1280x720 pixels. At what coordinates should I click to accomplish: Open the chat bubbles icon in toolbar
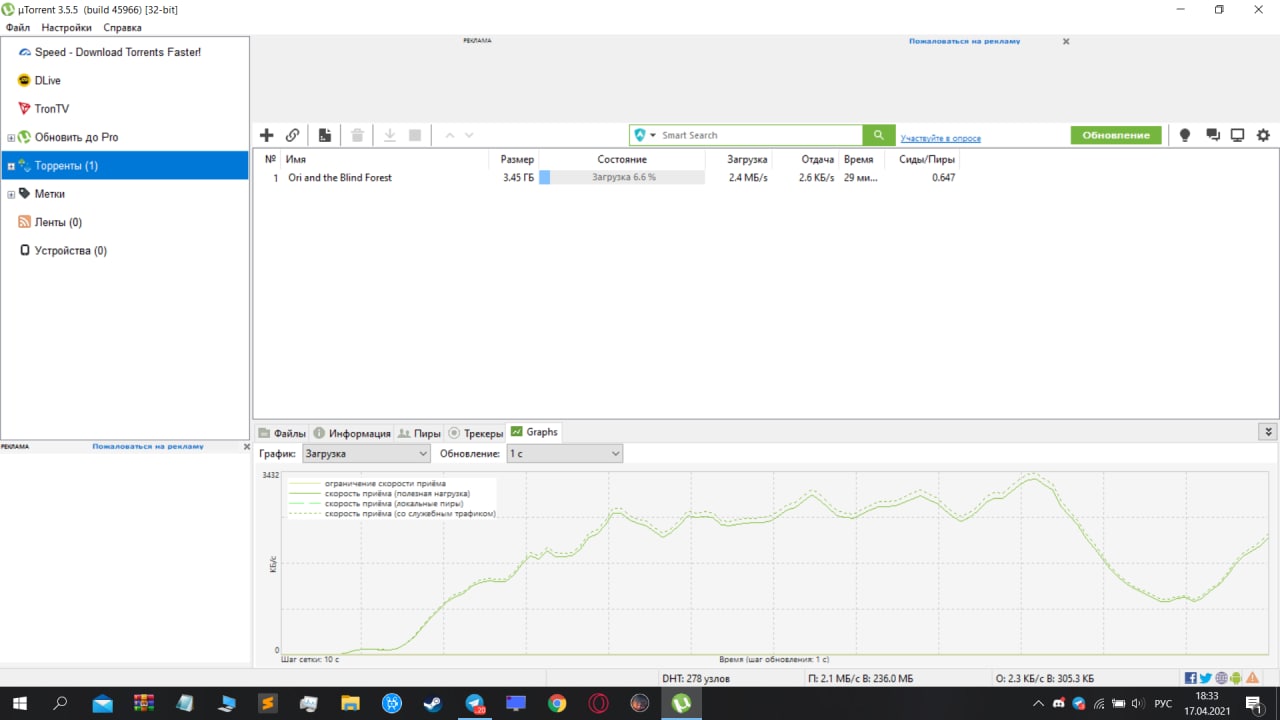[1213, 135]
